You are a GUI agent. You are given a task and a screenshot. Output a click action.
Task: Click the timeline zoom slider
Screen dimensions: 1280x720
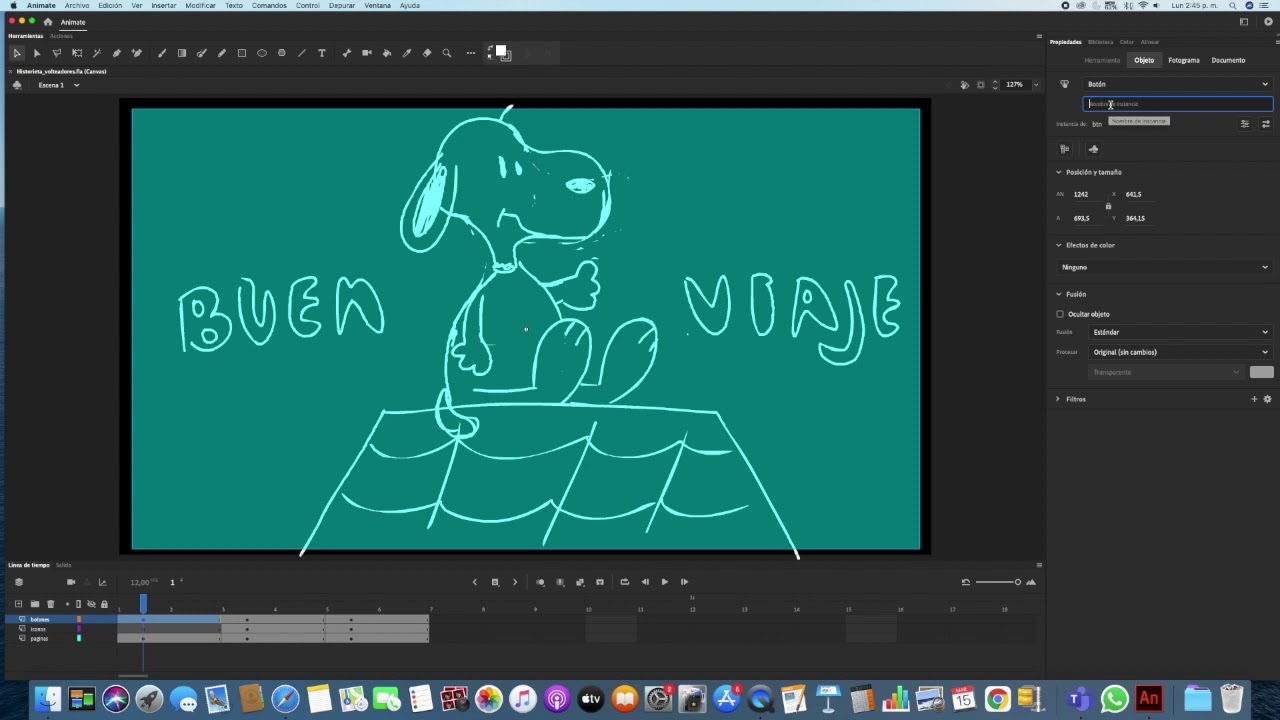coord(998,582)
